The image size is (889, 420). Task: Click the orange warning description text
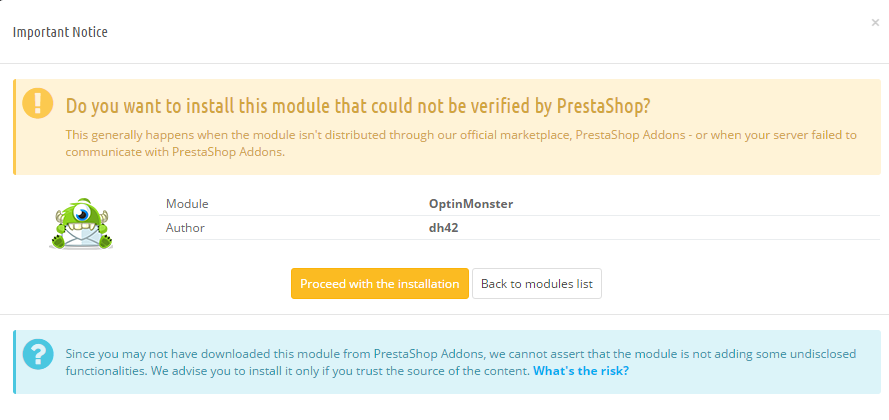(461, 144)
